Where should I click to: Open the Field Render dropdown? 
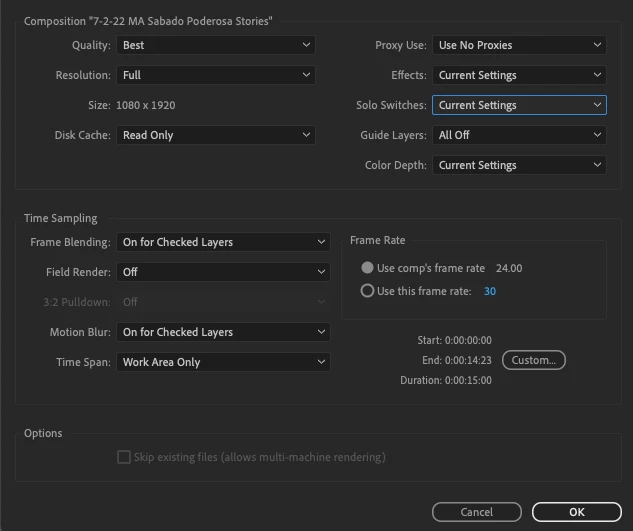(x=223, y=272)
